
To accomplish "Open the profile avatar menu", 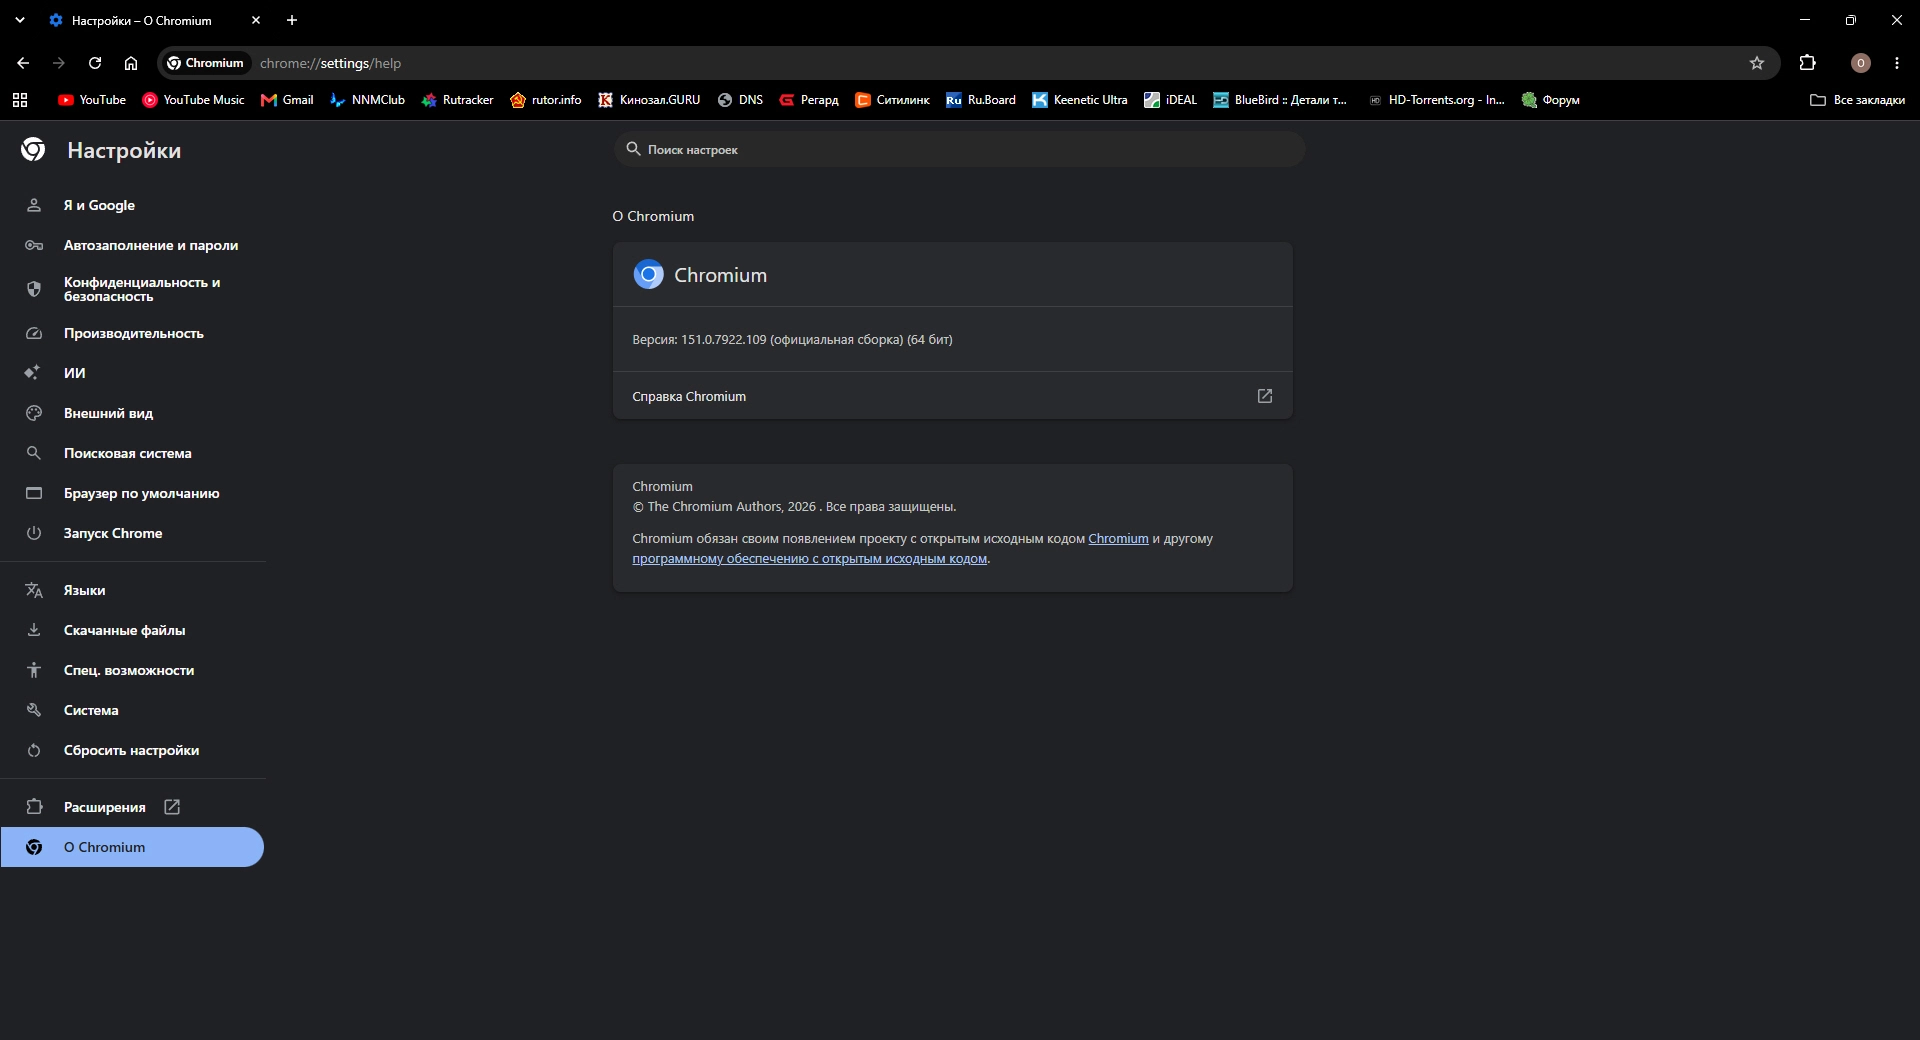I will pyautogui.click(x=1861, y=63).
